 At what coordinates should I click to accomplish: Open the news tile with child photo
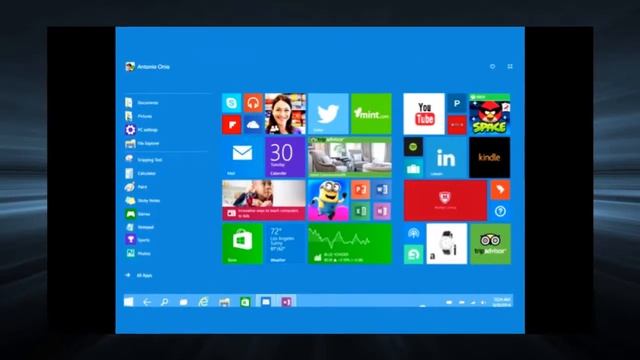pos(264,200)
